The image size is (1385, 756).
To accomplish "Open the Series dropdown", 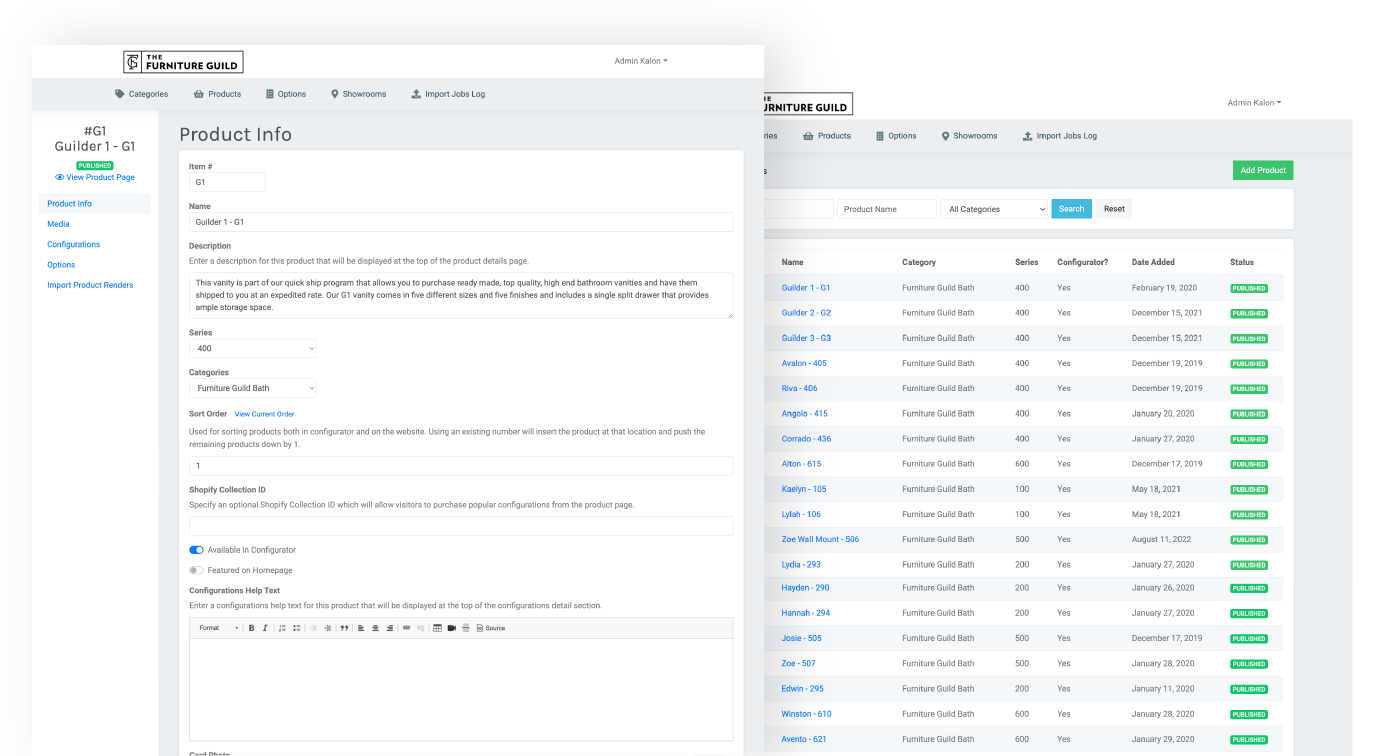I will point(253,348).
